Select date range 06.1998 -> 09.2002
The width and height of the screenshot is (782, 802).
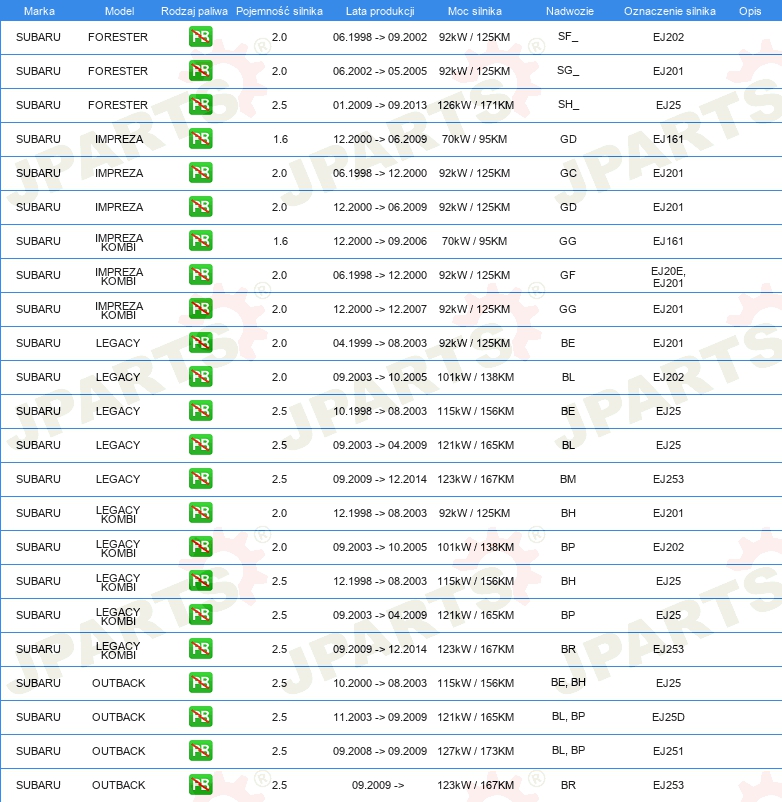click(x=380, y=37)
